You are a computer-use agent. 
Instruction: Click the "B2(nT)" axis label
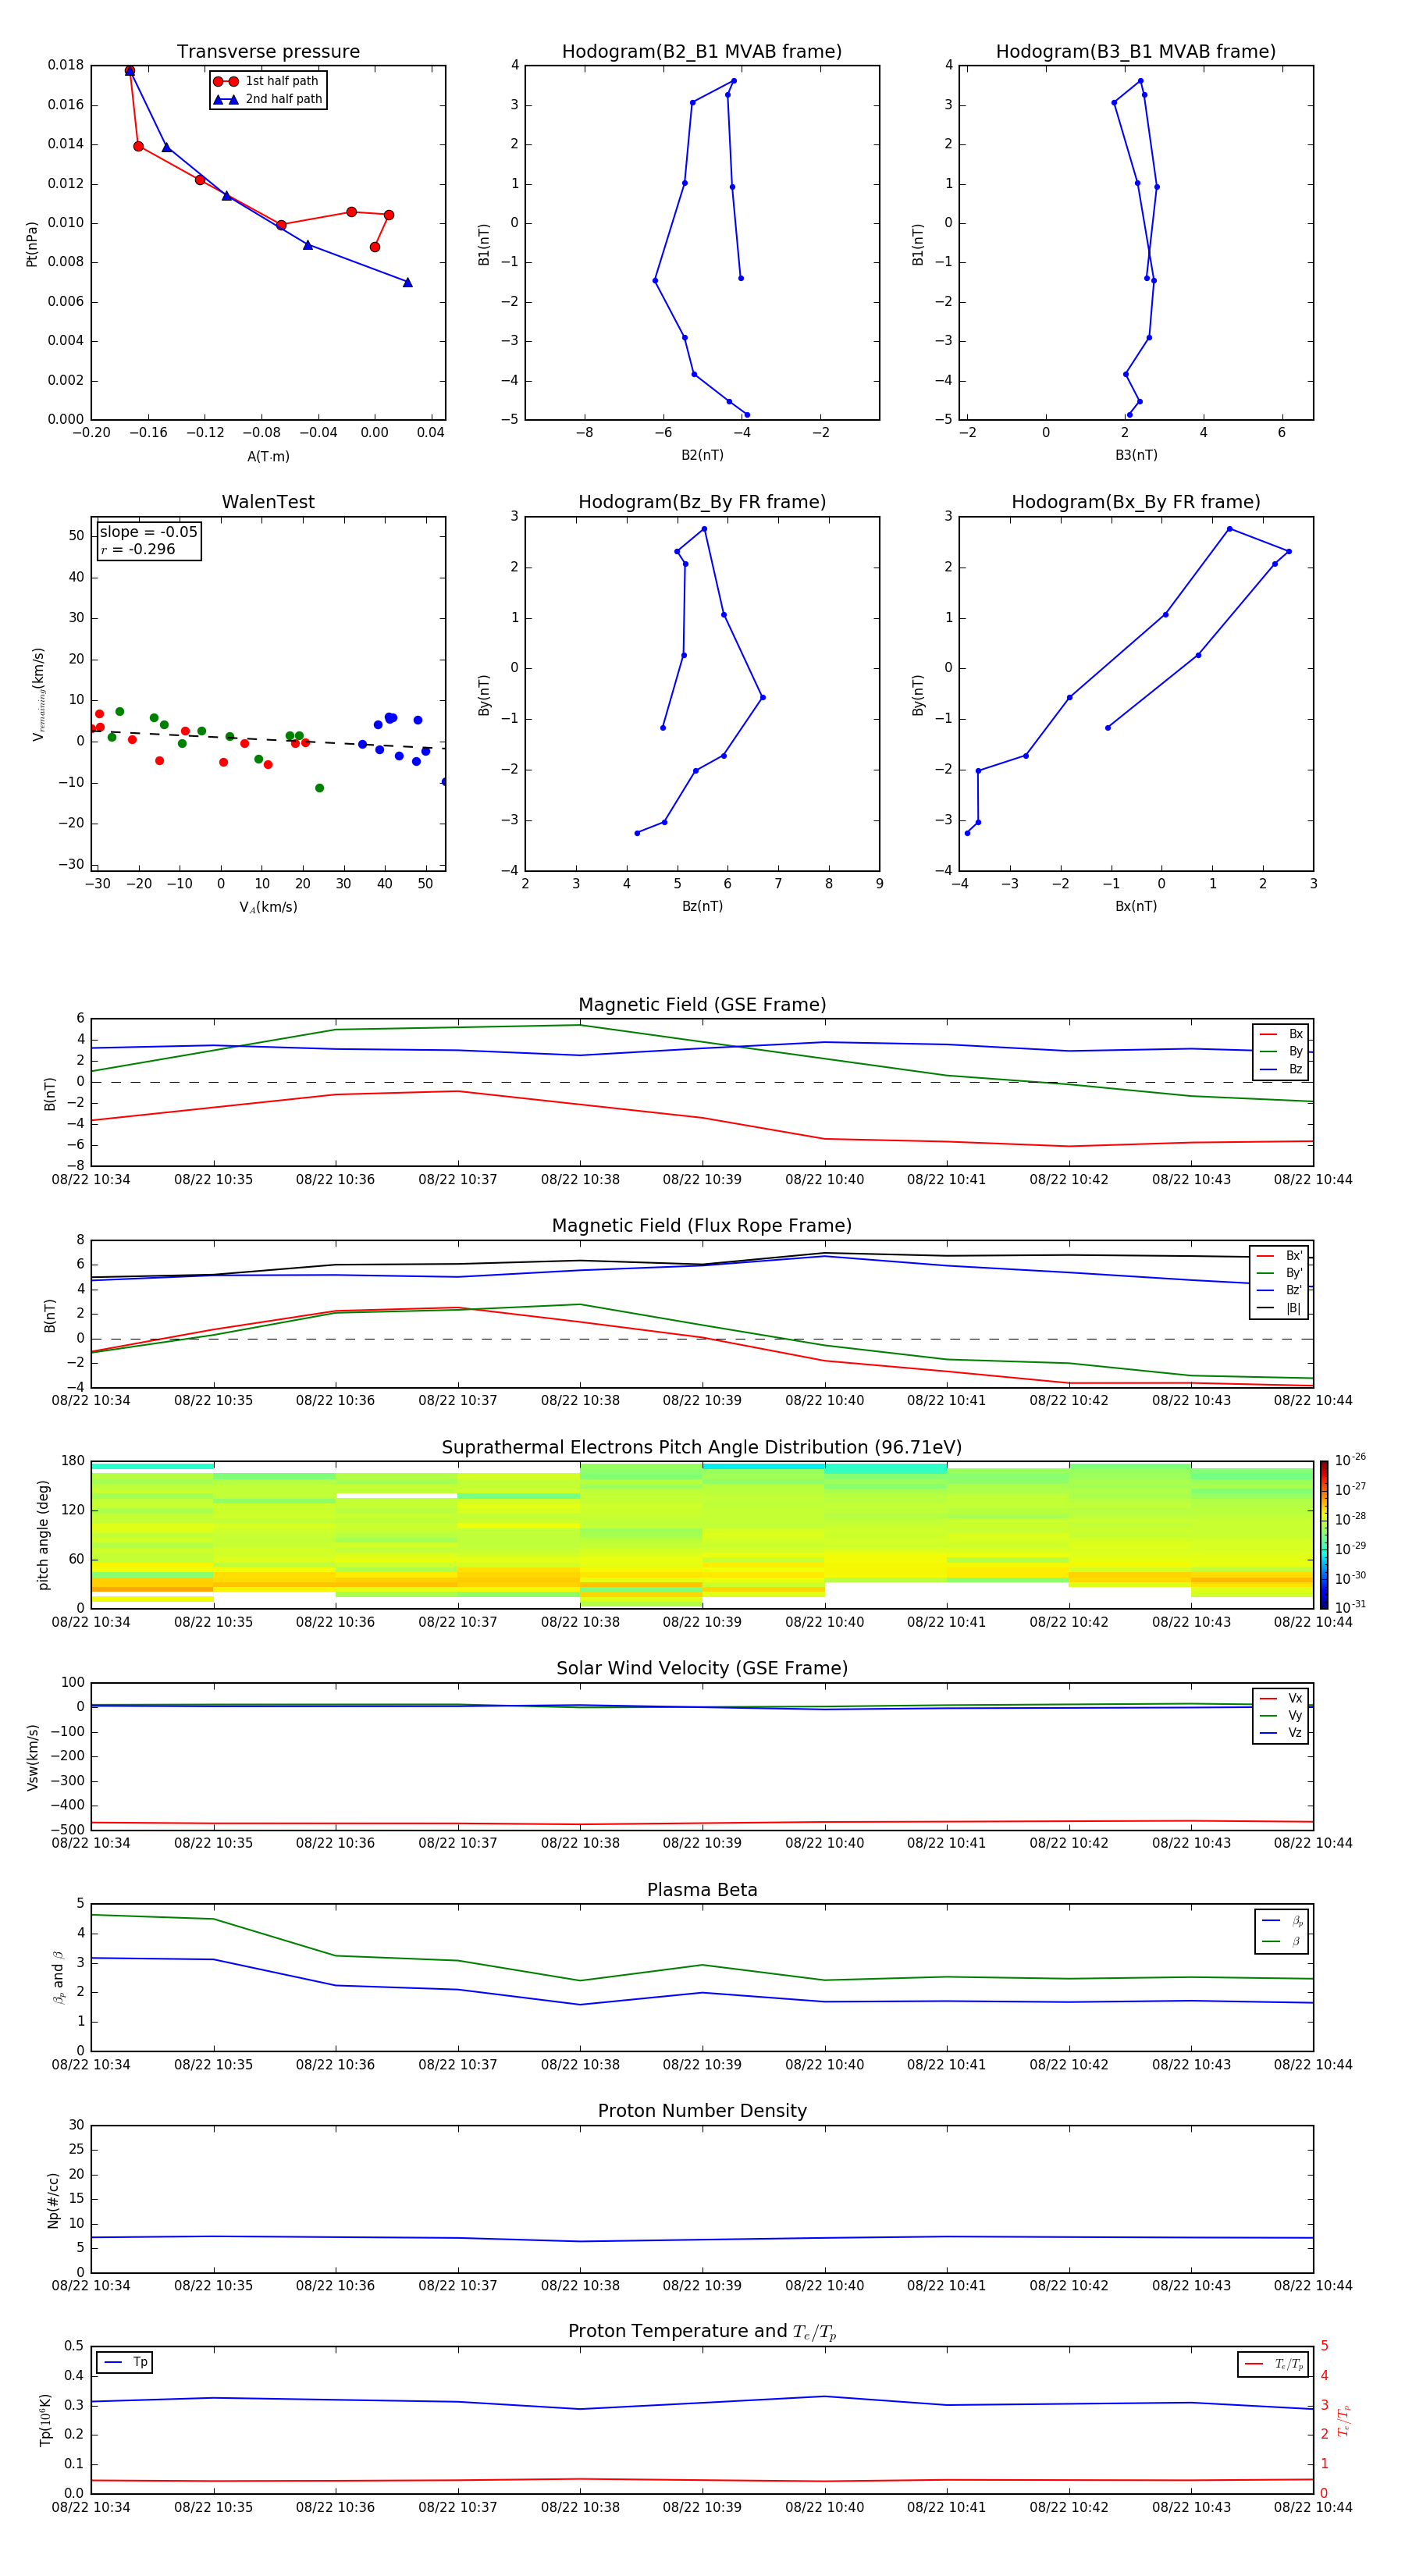click(x=702, y=455)
